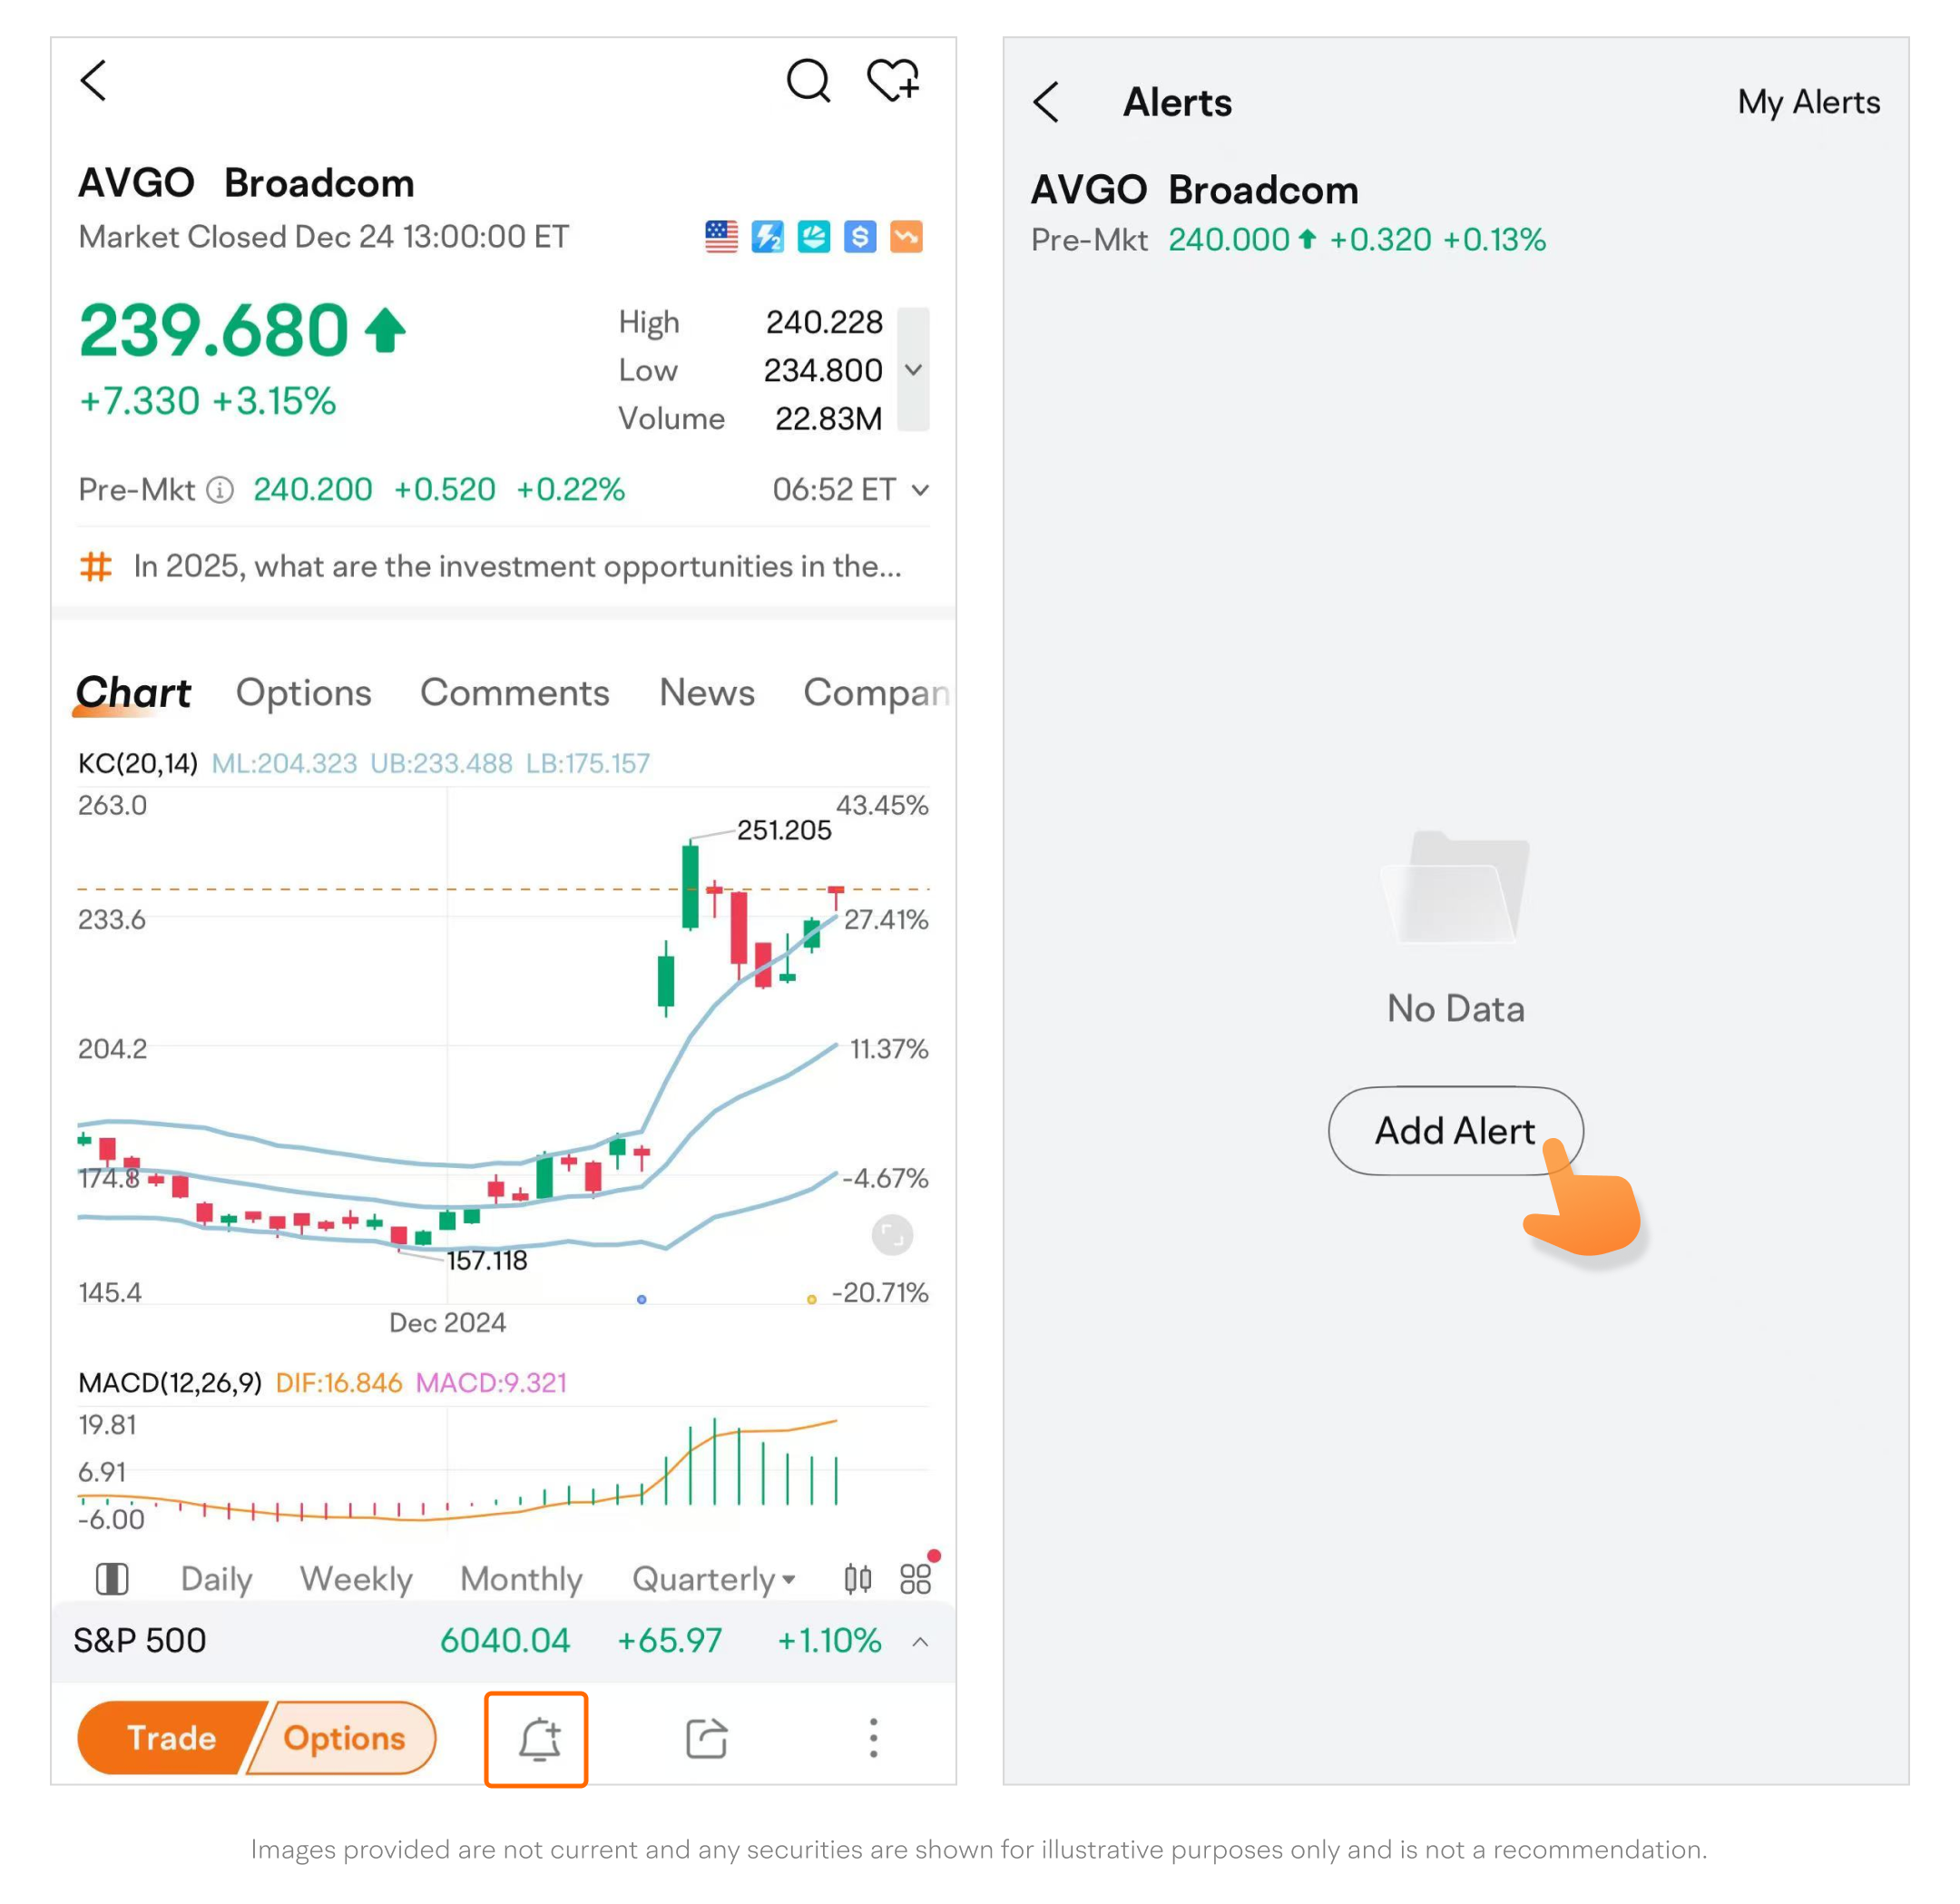
Task: Tap the search magnifier icon
Action: (808, 81)
